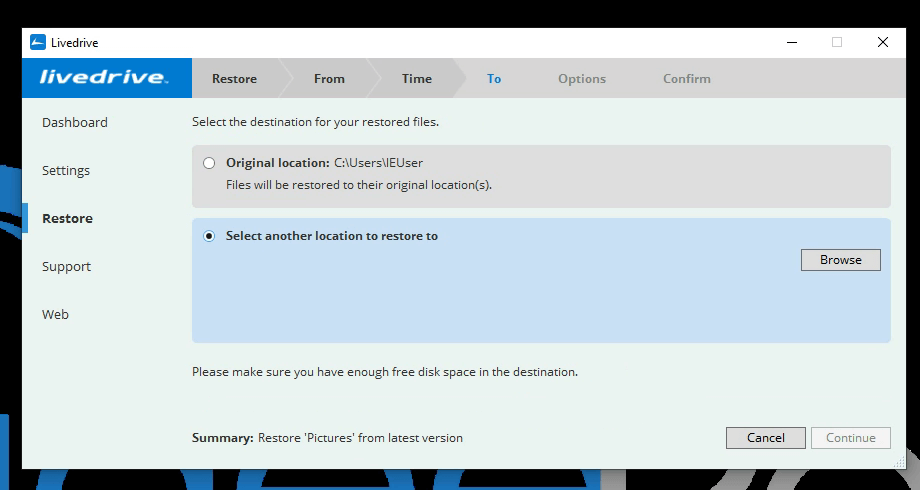
Task: Click the livedrive logo banner
Action: 105,78
